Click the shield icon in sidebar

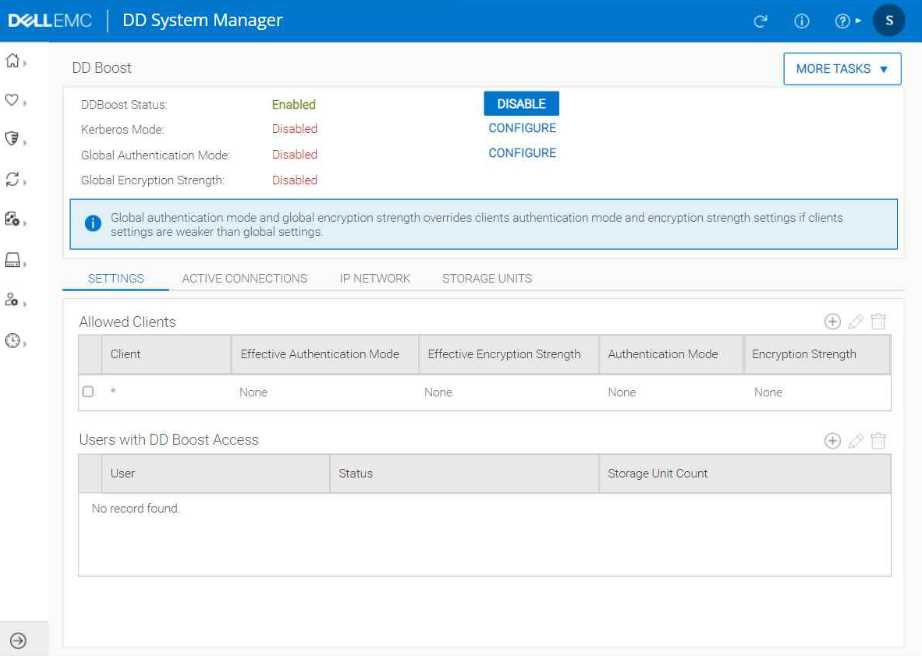(x=13, y=139)
